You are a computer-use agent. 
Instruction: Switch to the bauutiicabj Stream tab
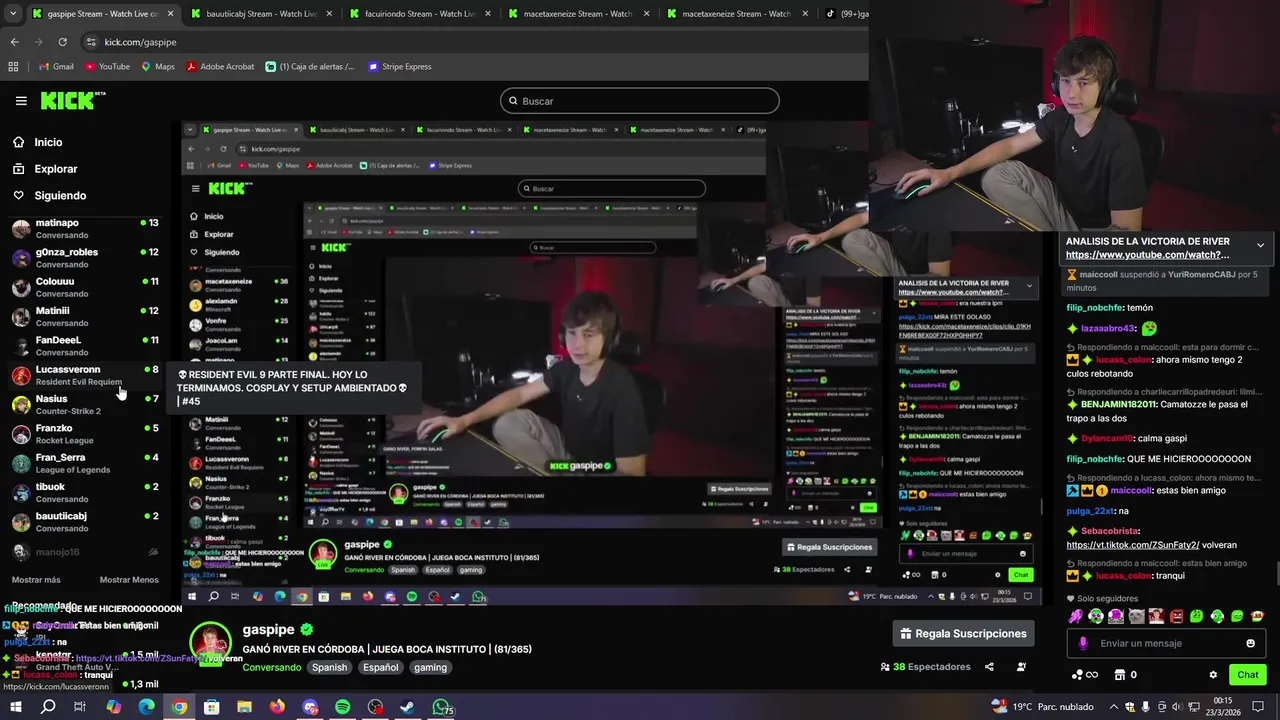click(262, 14)
